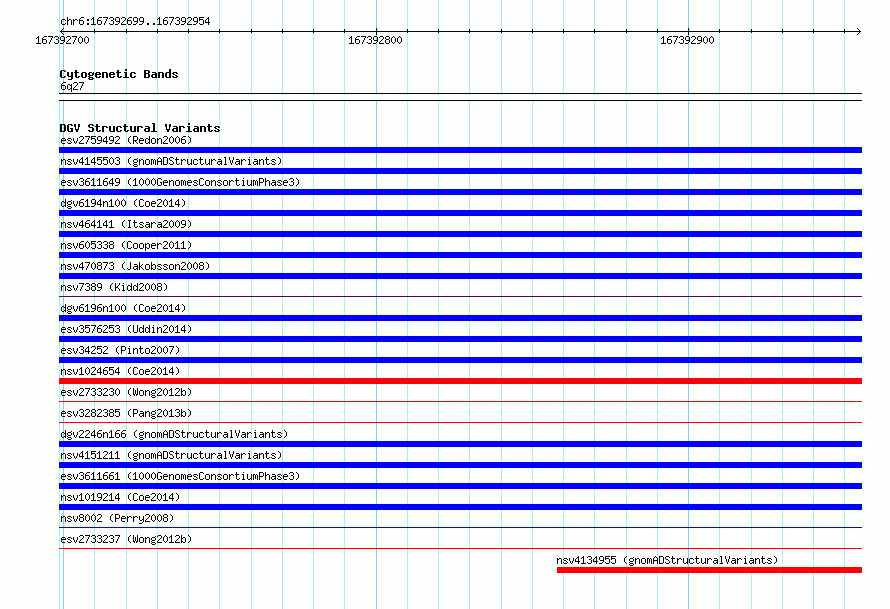Select nsv1024654 (Coe2014) variant label

(x=120, y=371)
